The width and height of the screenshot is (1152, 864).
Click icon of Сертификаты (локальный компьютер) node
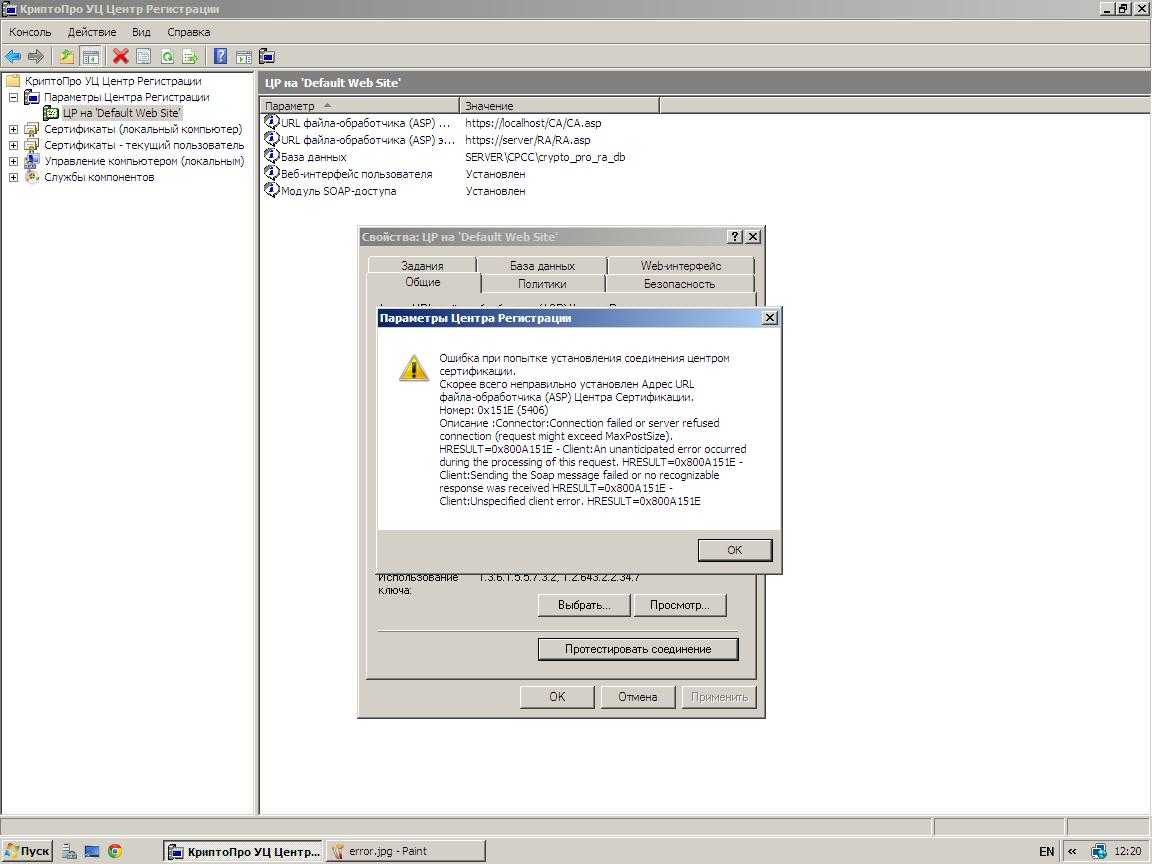pos(32,129)
